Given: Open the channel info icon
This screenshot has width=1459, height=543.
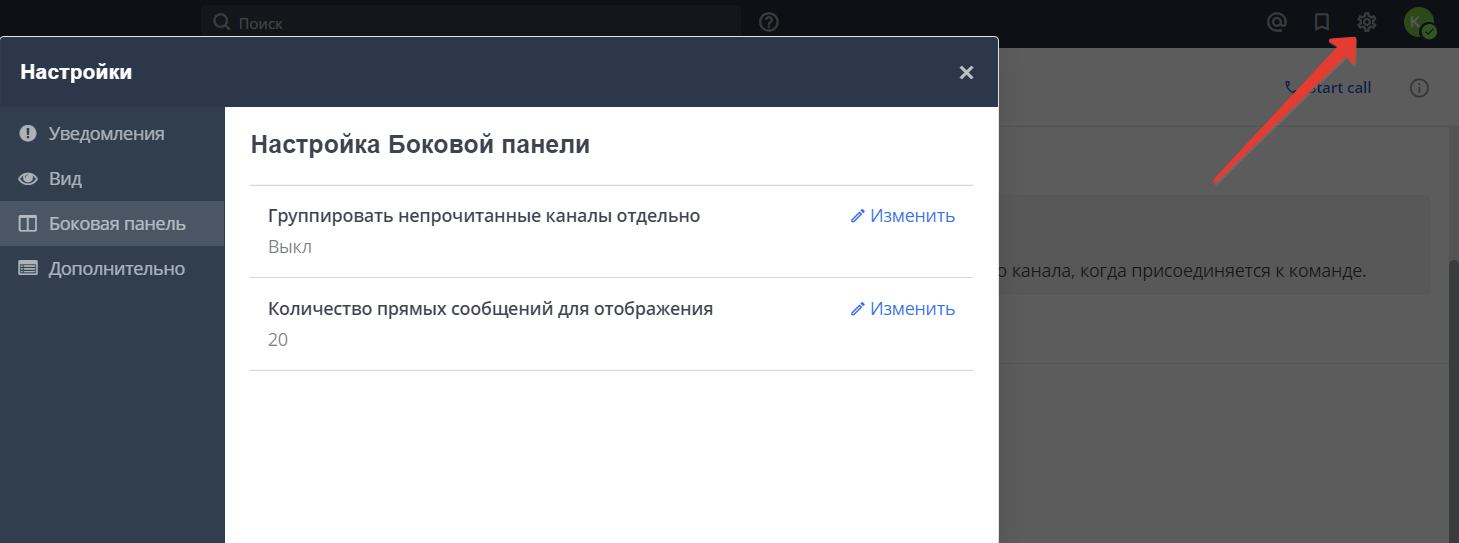Looking at the screenshot, I should (x=1419, y=88).
